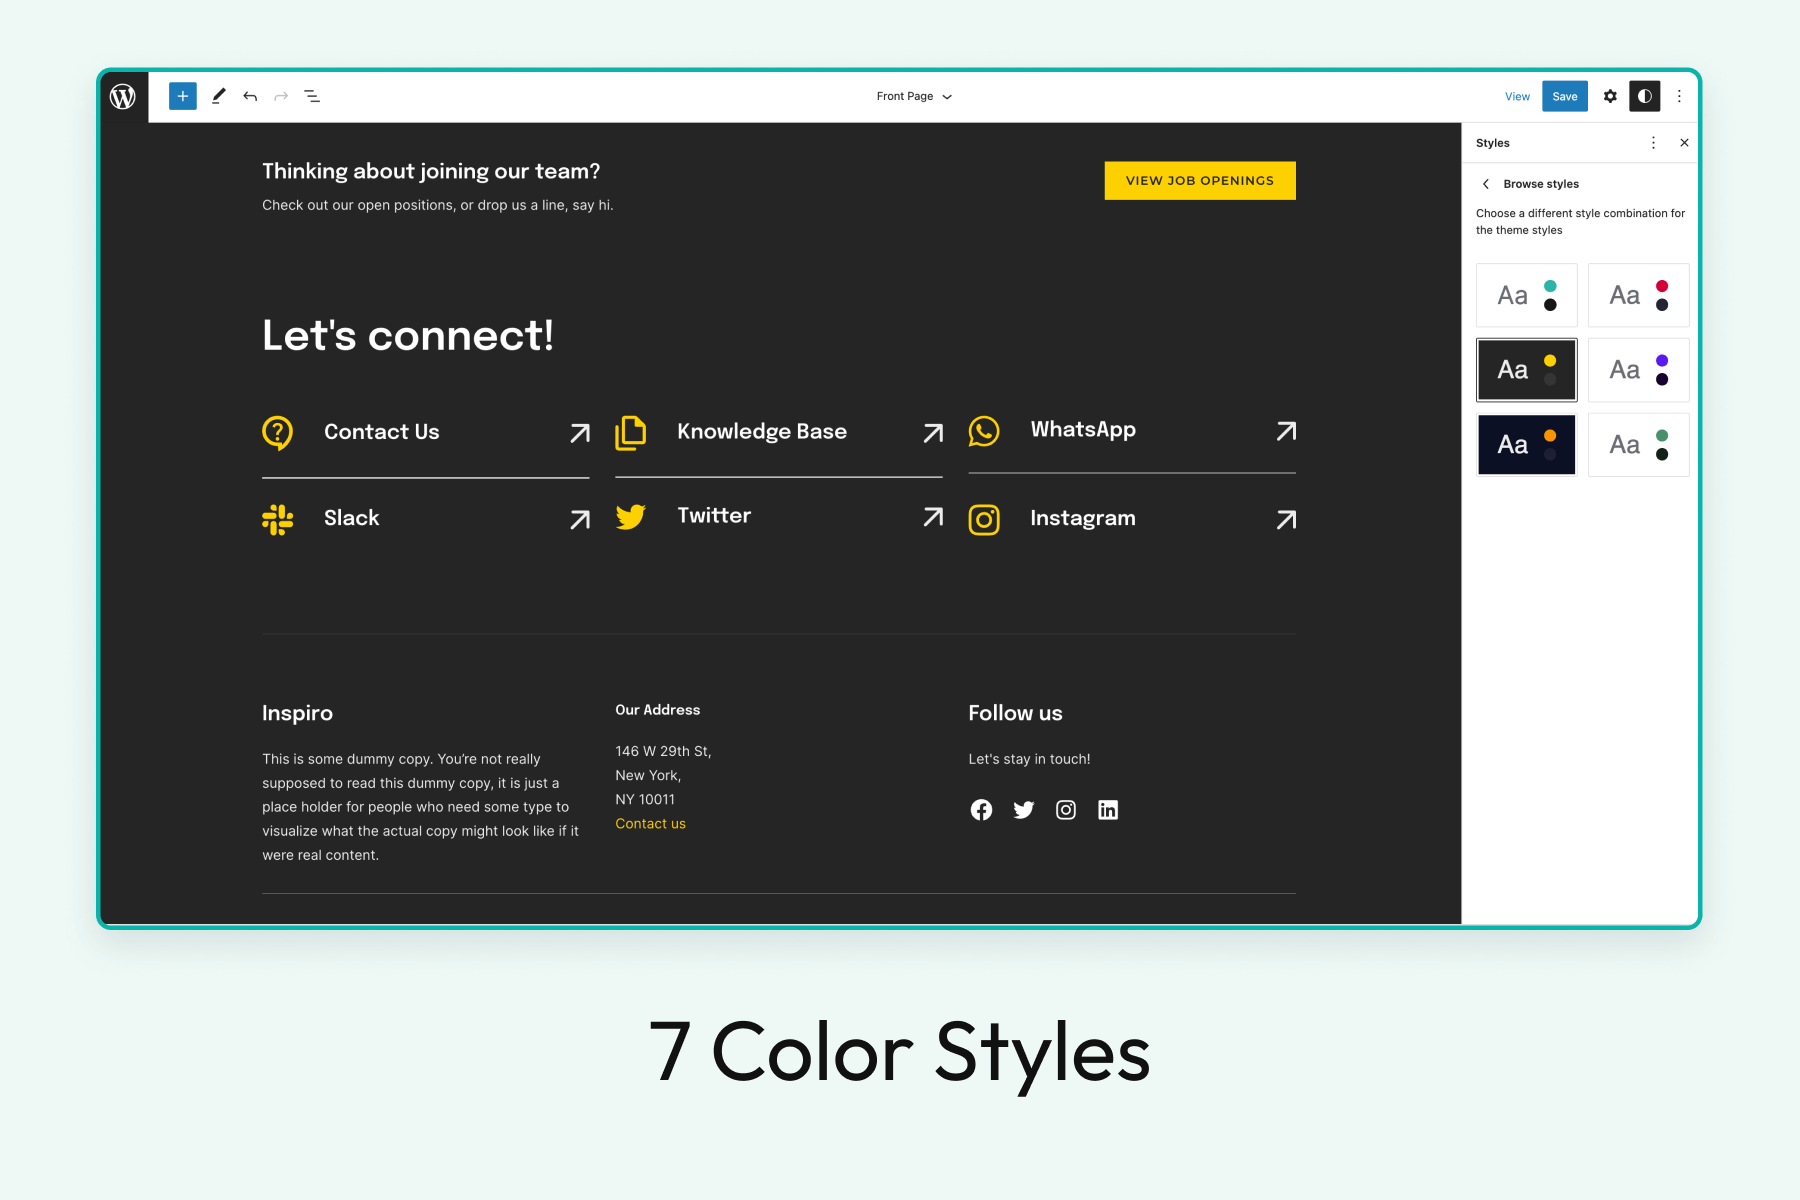Image resolution: width=1800 pixels, height=1200 pixels.
Task: Choose the navy orange style variation
Action: [1527, 445]
